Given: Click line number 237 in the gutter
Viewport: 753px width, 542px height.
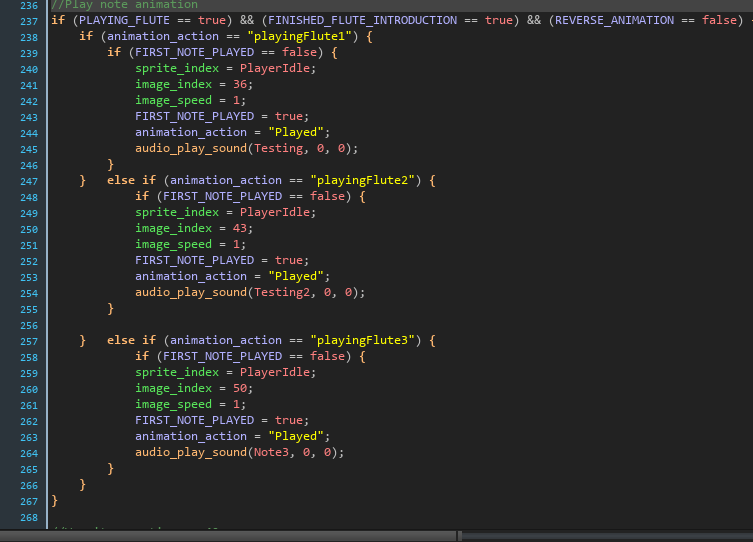Looking at the screenshot, I should tap(29, 22).
